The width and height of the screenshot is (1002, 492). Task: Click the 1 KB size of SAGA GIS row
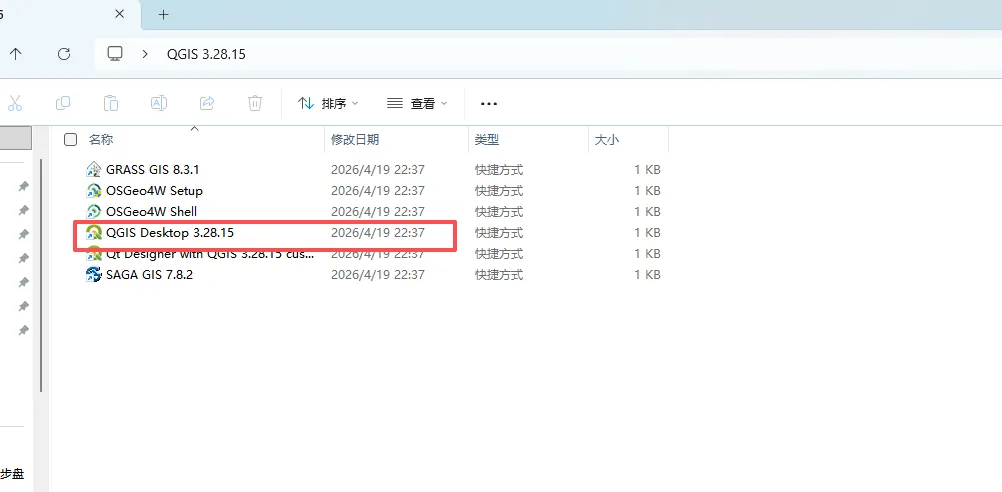pos(647,275)
